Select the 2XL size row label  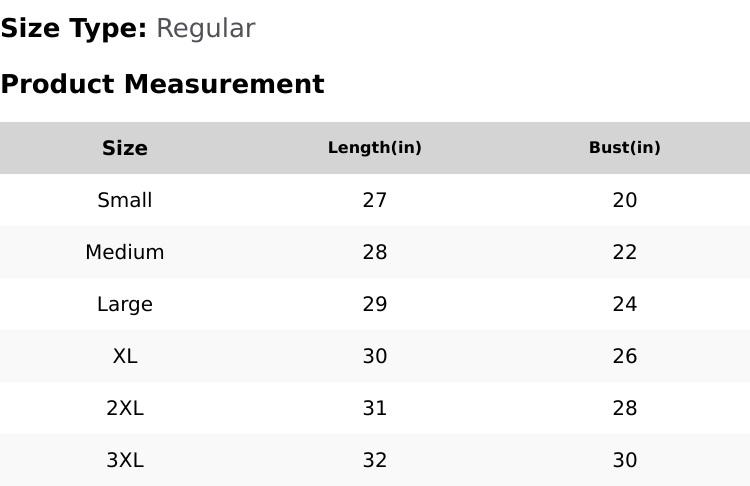click(125, 408)
